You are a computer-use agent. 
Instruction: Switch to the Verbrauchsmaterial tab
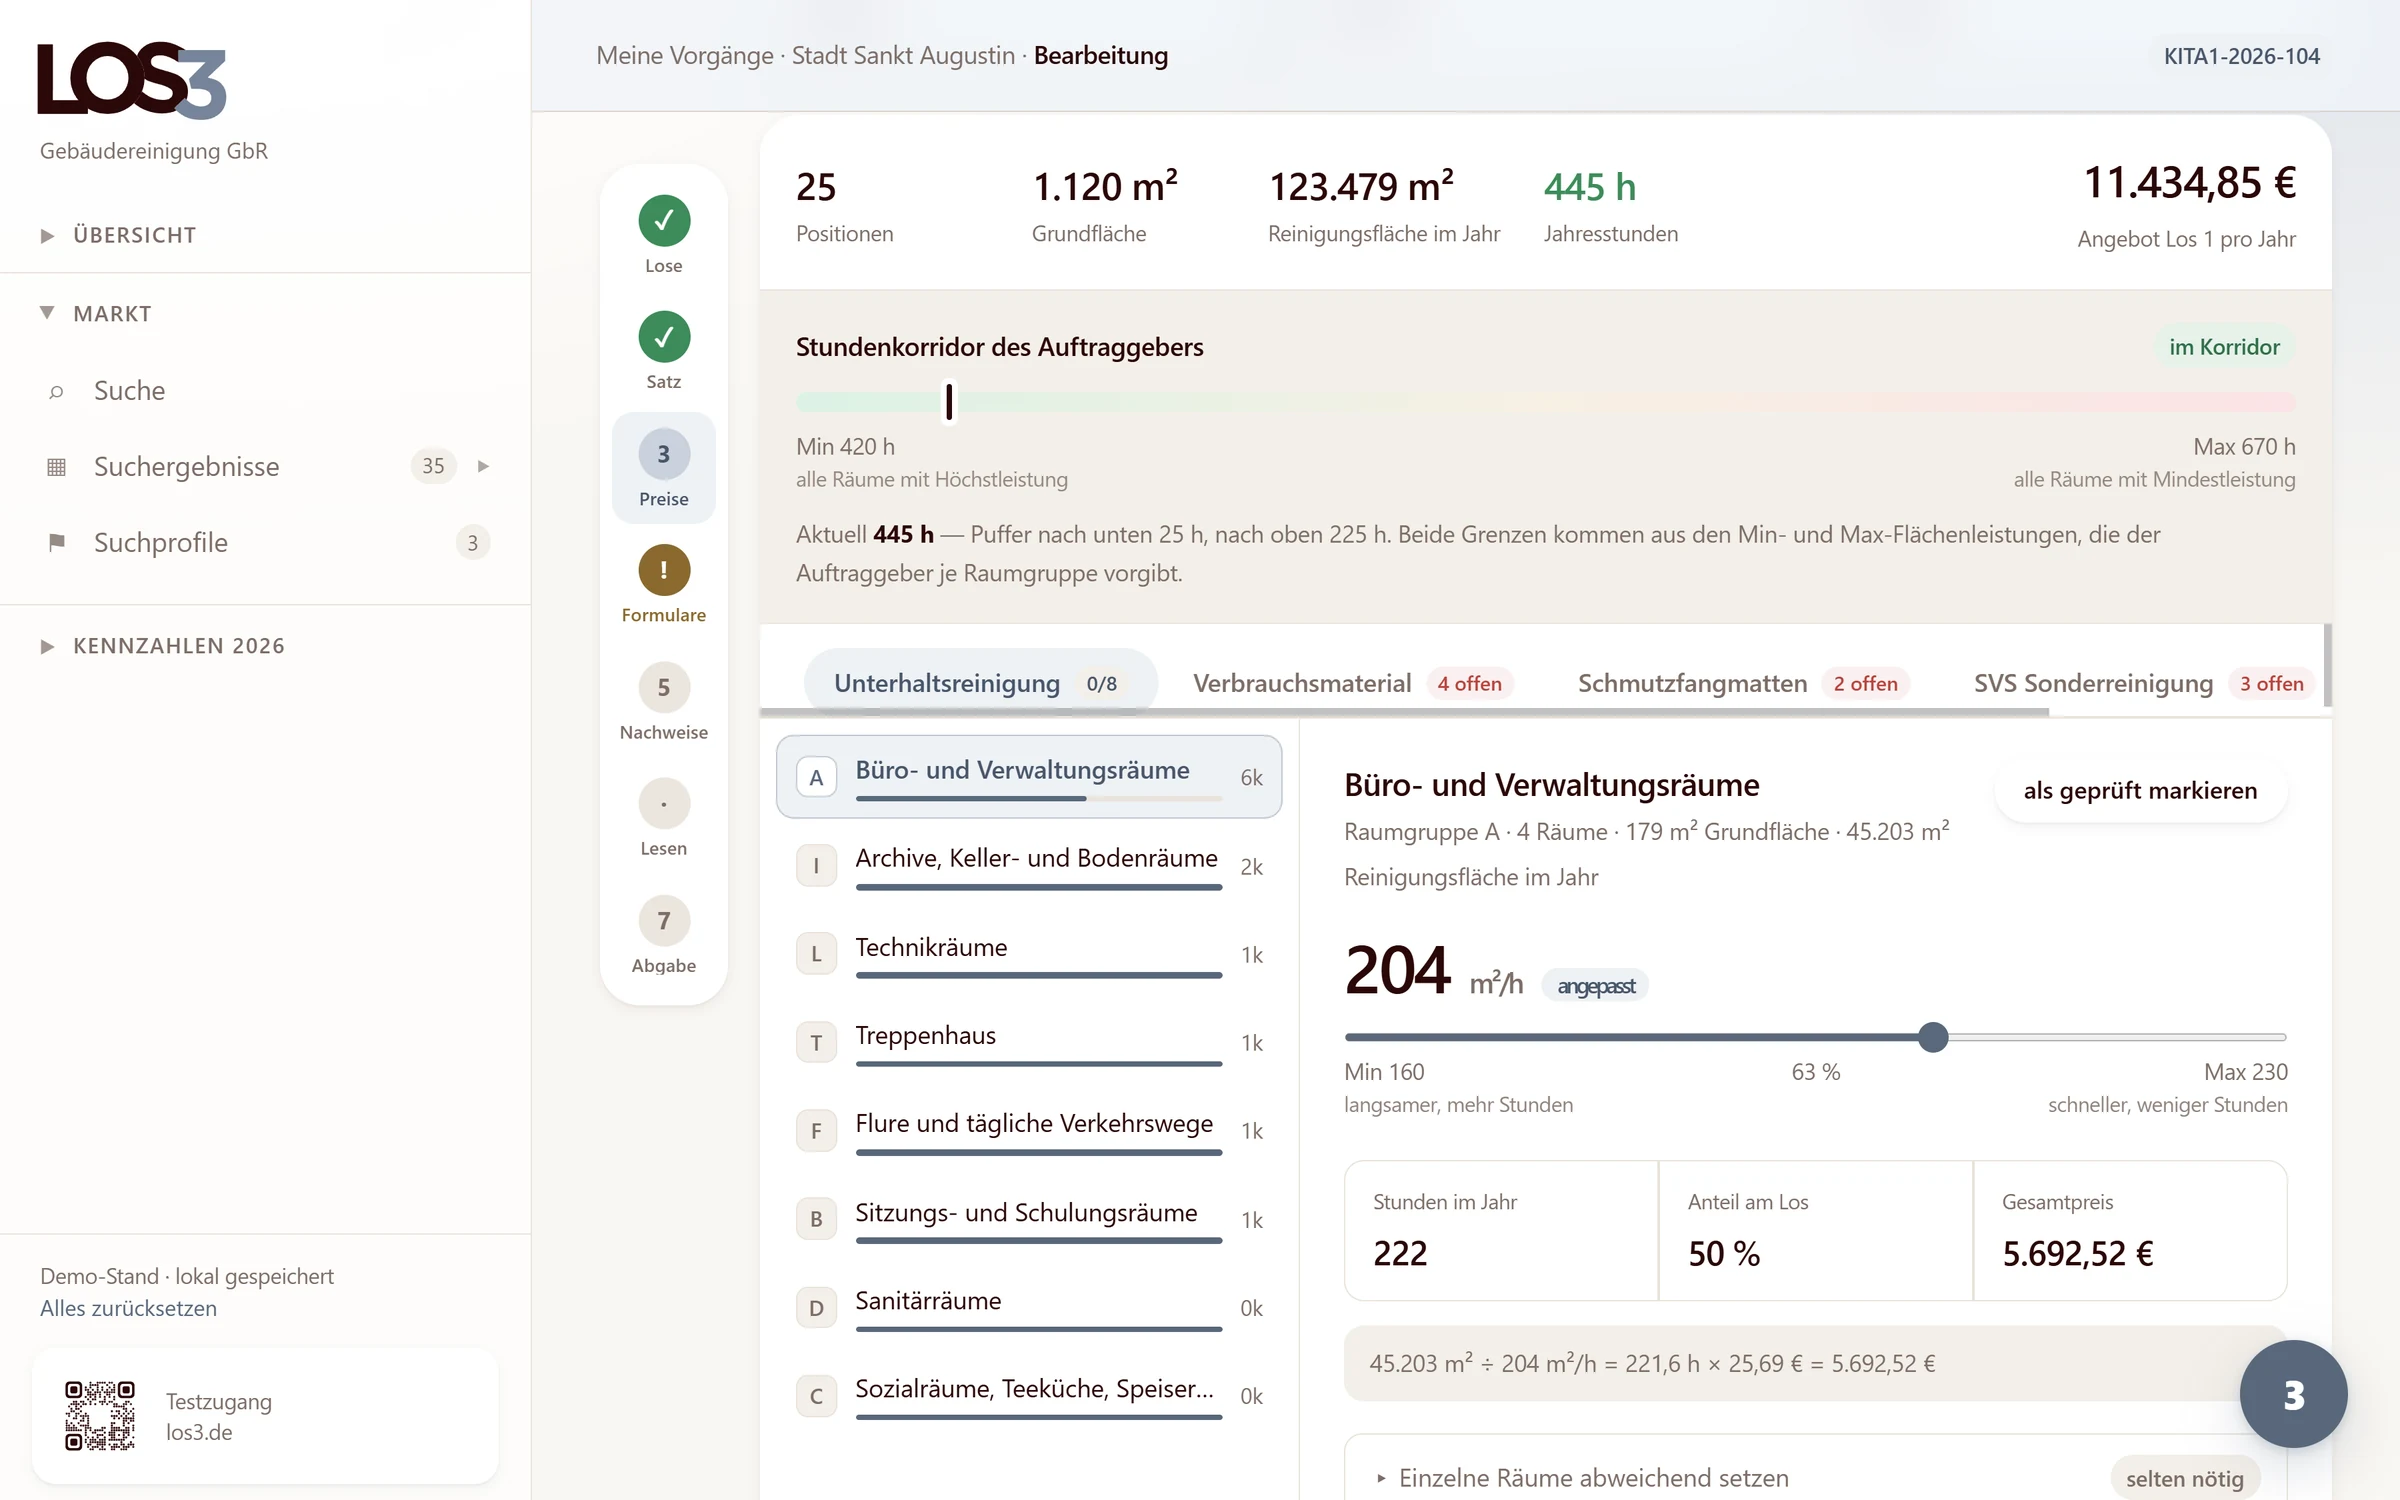(1352, 683)
